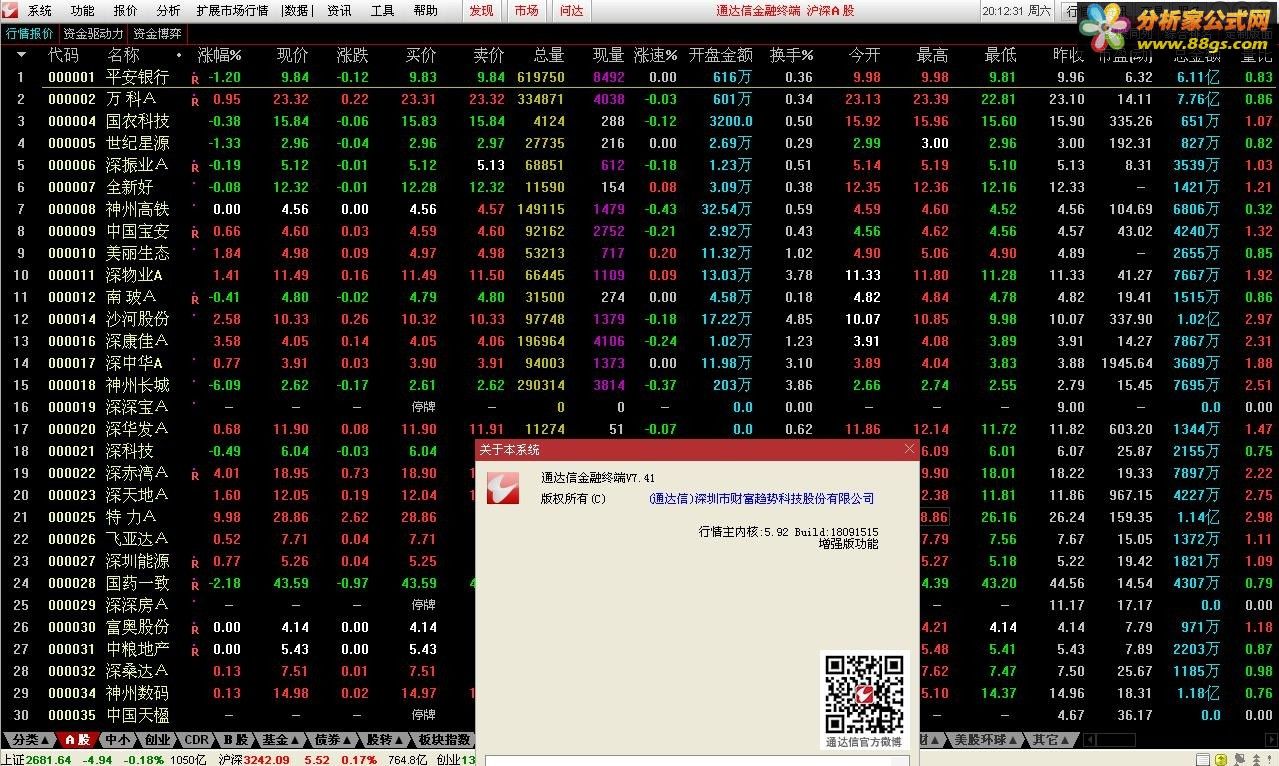Sort by the 涨幅% column header
Image resolution: width=1279 pixels, height=766 pixels.
(x=219, y=55)
